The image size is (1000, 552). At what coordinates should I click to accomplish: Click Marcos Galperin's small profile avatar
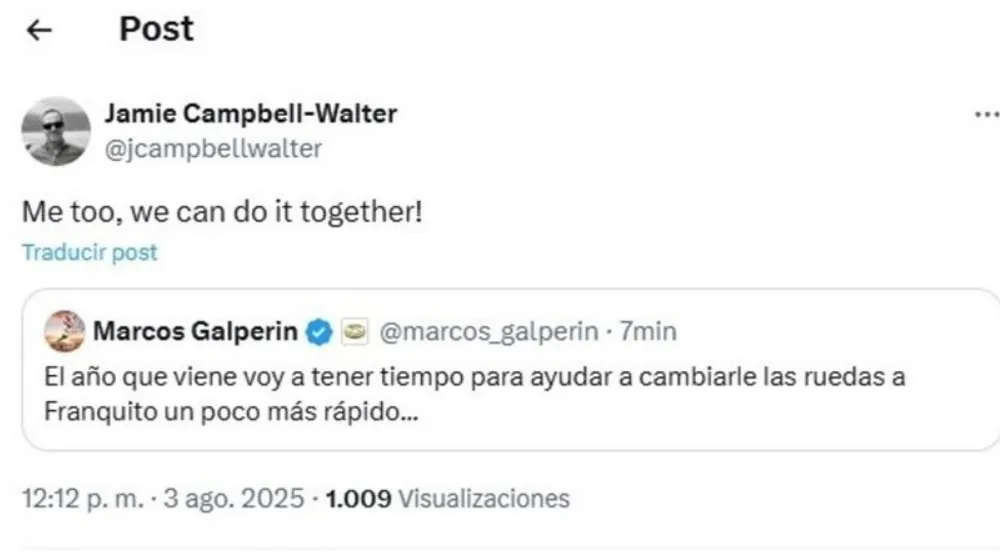click(x=65, y=332)
